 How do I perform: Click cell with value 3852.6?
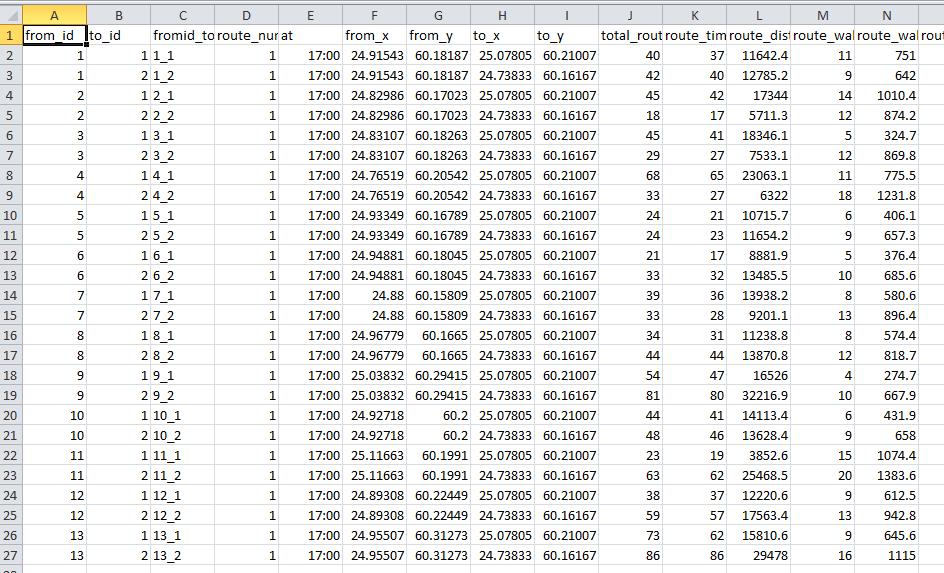[x=759, y=456]
